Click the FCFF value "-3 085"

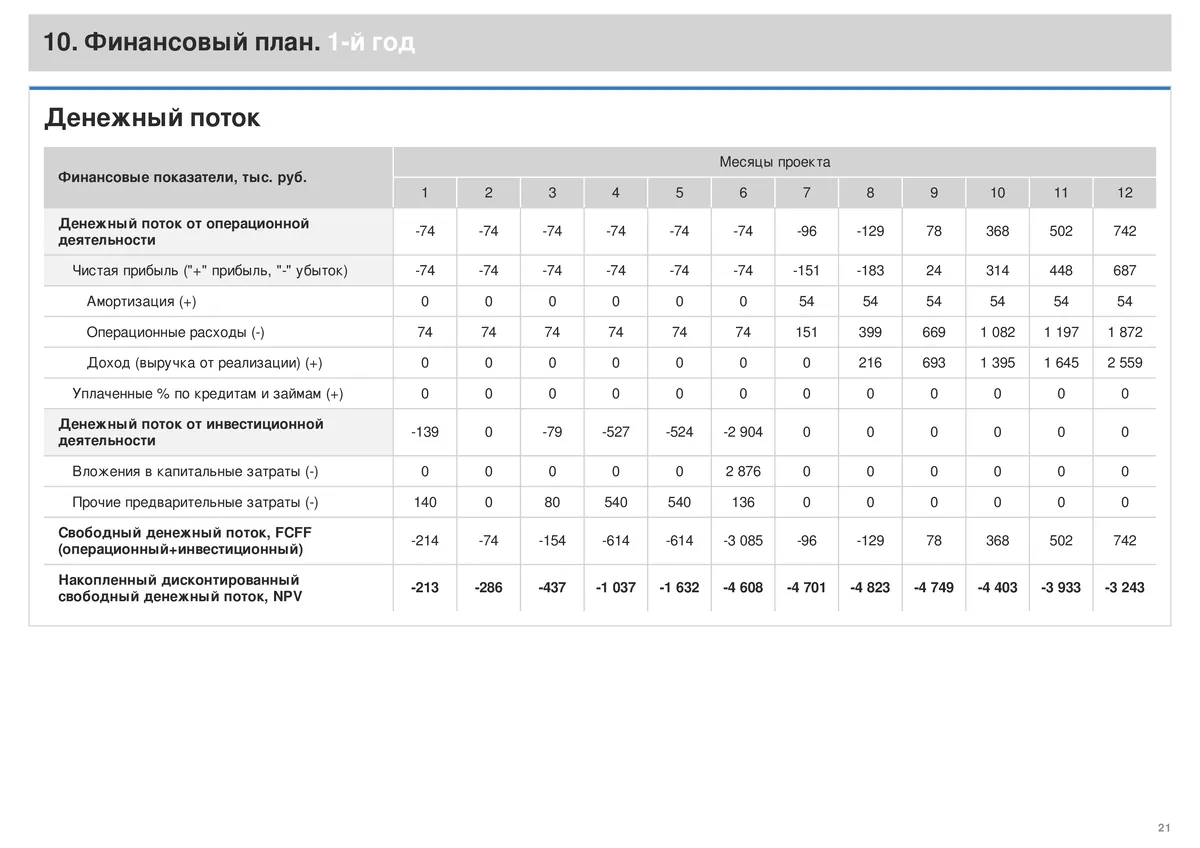[x=743, y=540]
